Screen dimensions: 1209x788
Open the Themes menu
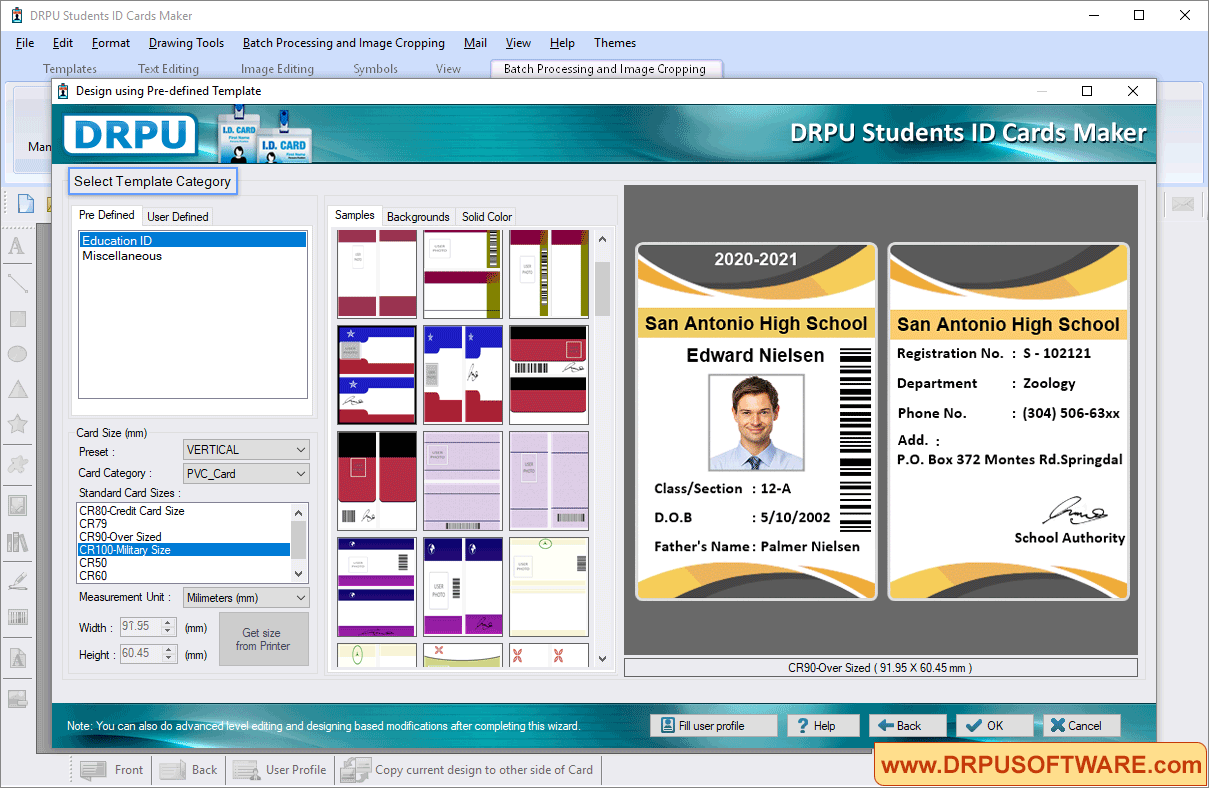coord(615,43)
